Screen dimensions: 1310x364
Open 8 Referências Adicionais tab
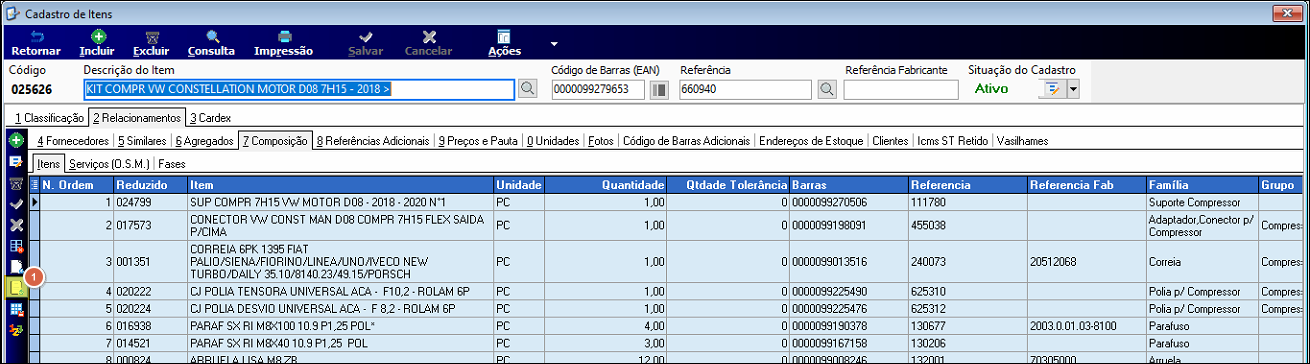(x=373, y=141)
